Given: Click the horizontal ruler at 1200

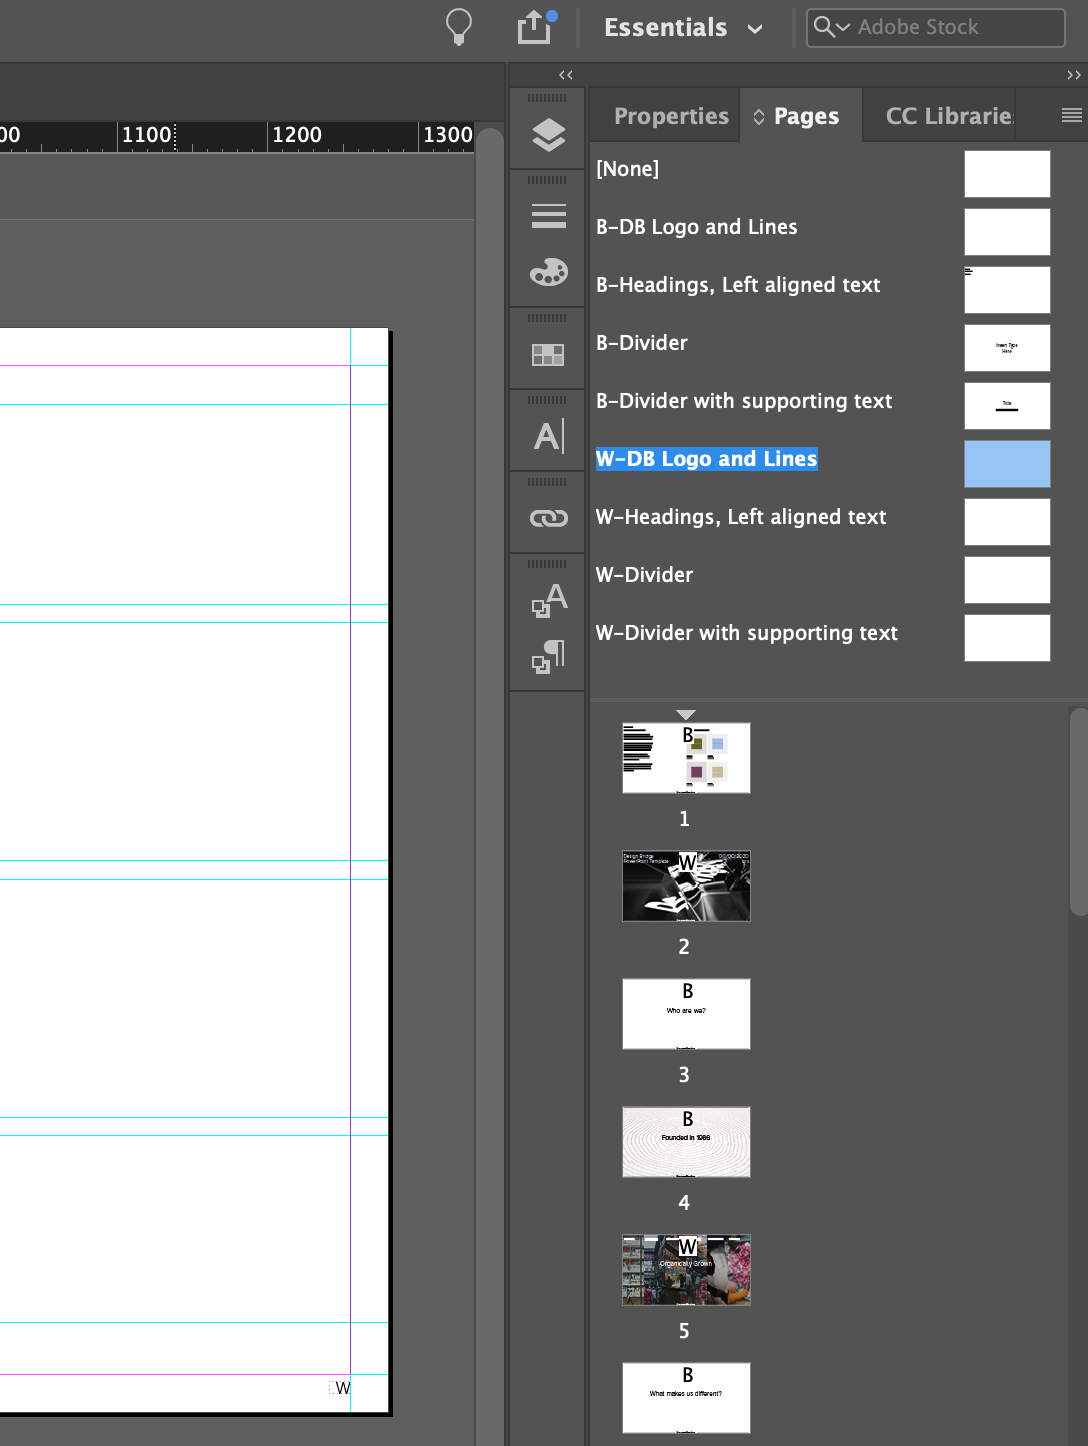Looking at the screenshot, I should 297,136.
